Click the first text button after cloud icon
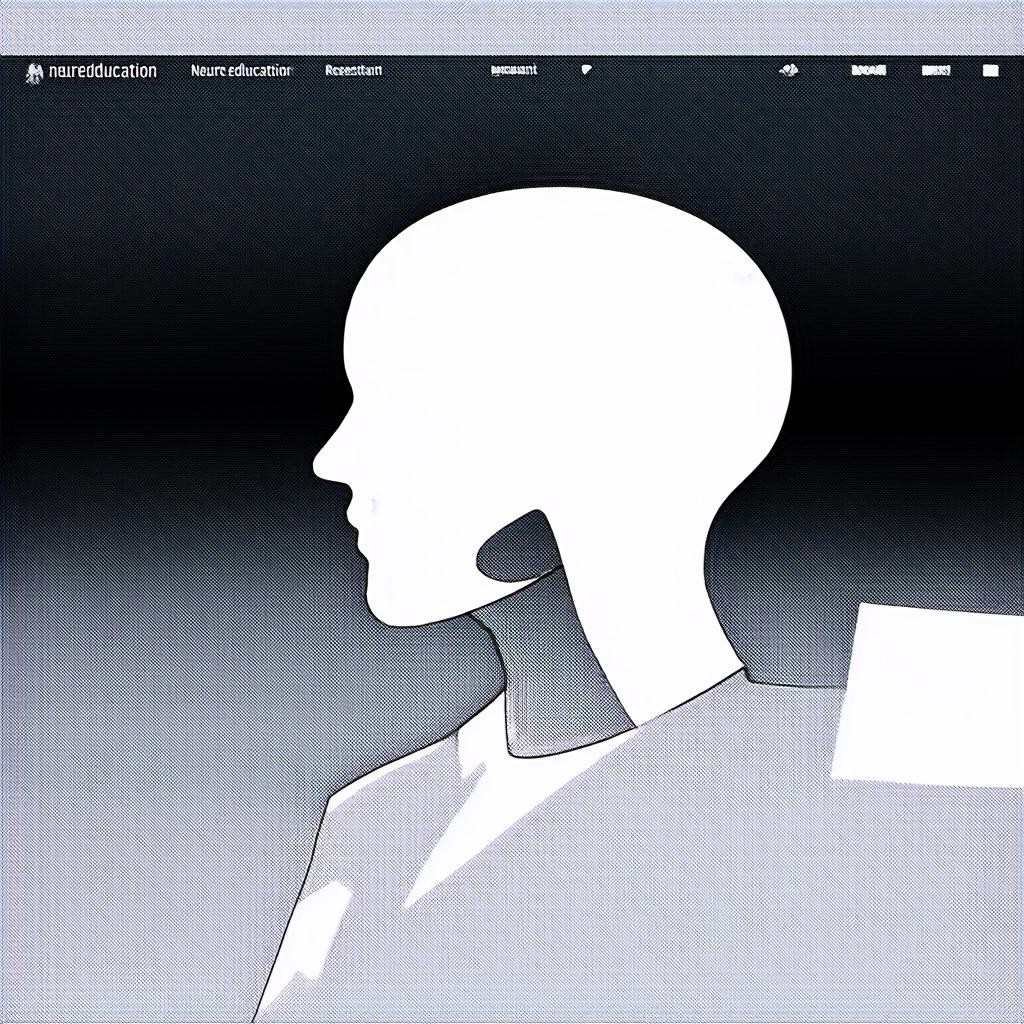 coord(867,71)
